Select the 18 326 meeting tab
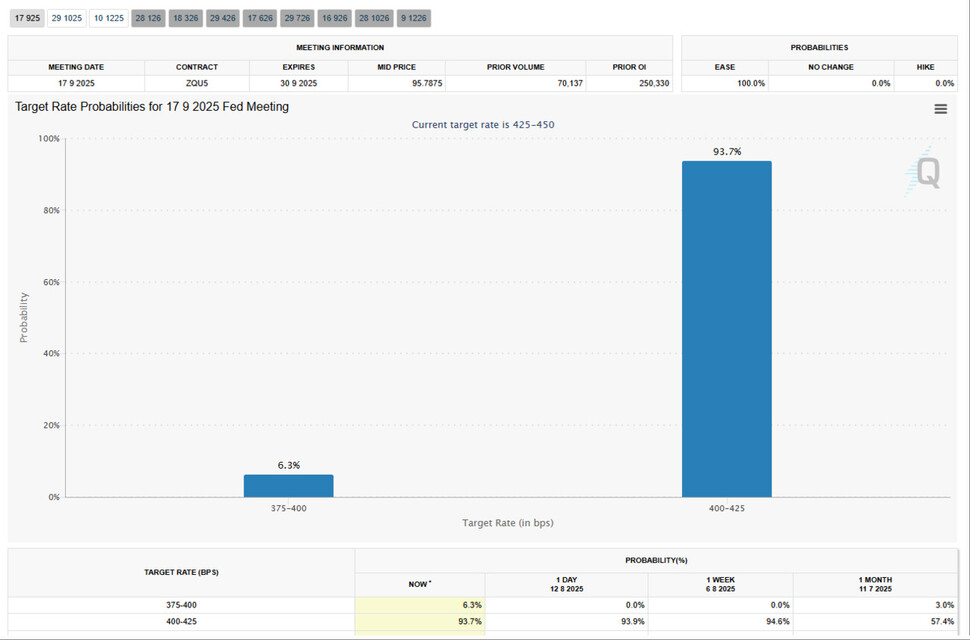Viewport: 970px width, 640px height. click(185, 18)
